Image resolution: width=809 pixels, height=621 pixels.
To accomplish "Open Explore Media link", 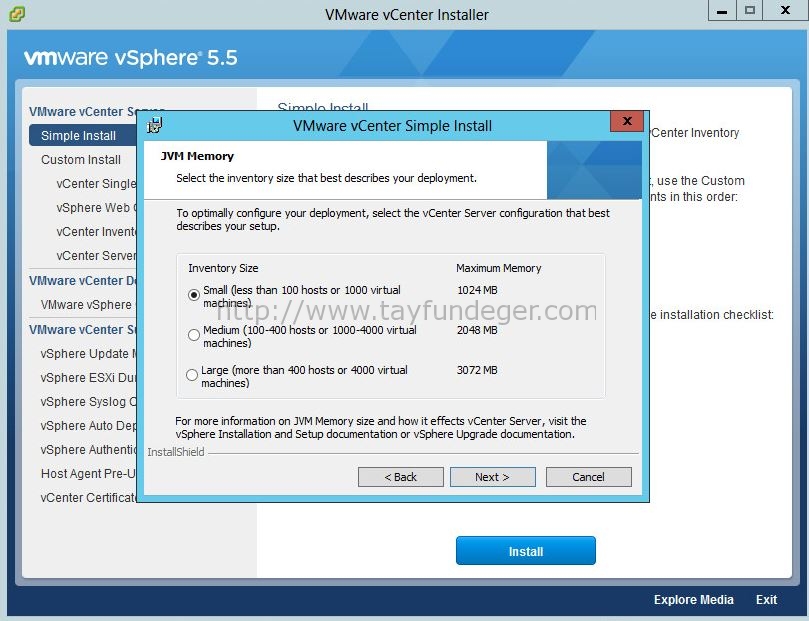I will pos(693,599).
